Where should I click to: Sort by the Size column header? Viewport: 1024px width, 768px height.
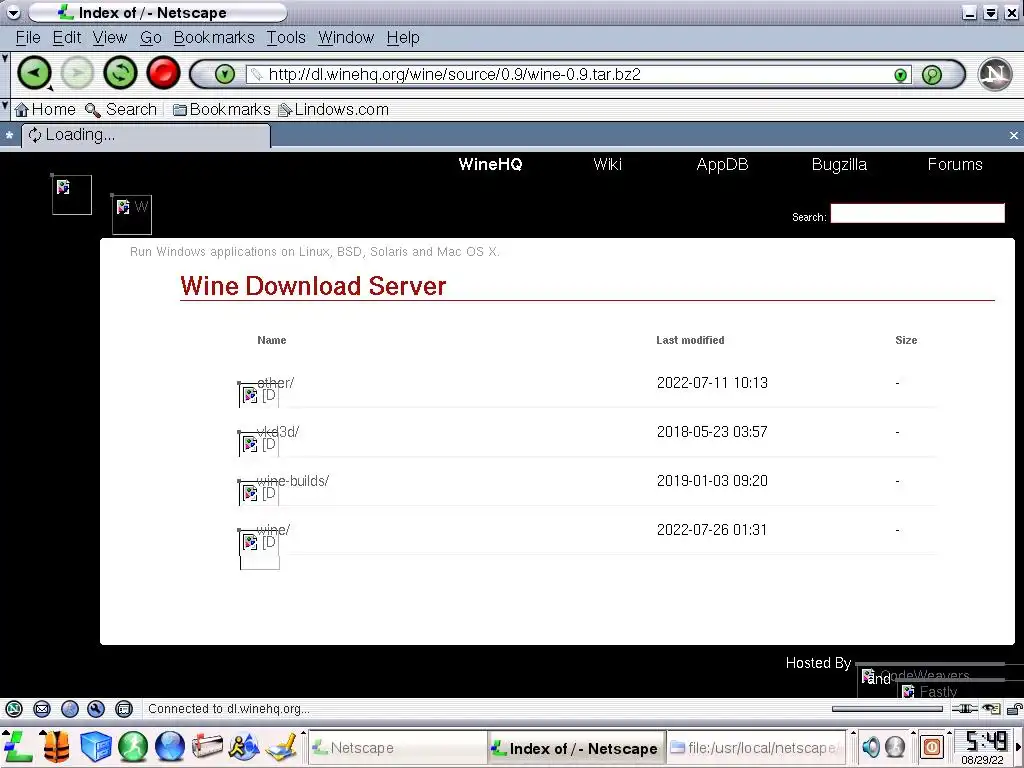pos(906,340)
